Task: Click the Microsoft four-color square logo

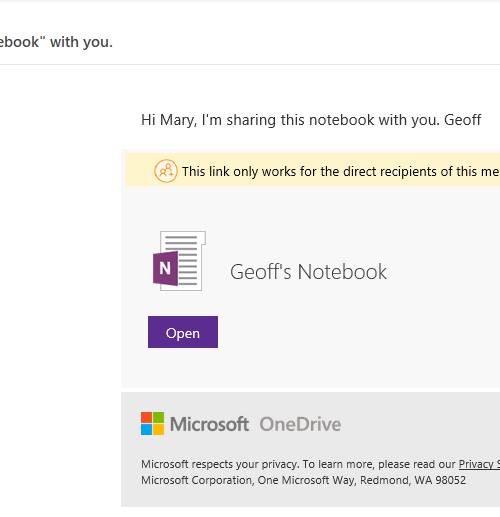Action: (x=152, y=424)
